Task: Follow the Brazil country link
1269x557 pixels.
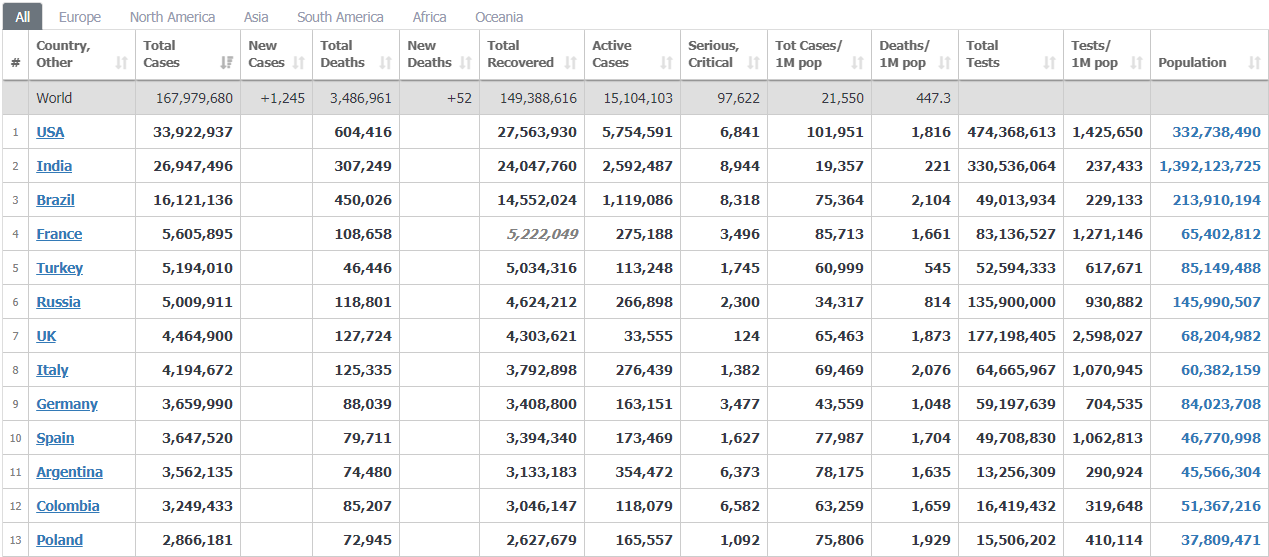Action: point(56,200)
